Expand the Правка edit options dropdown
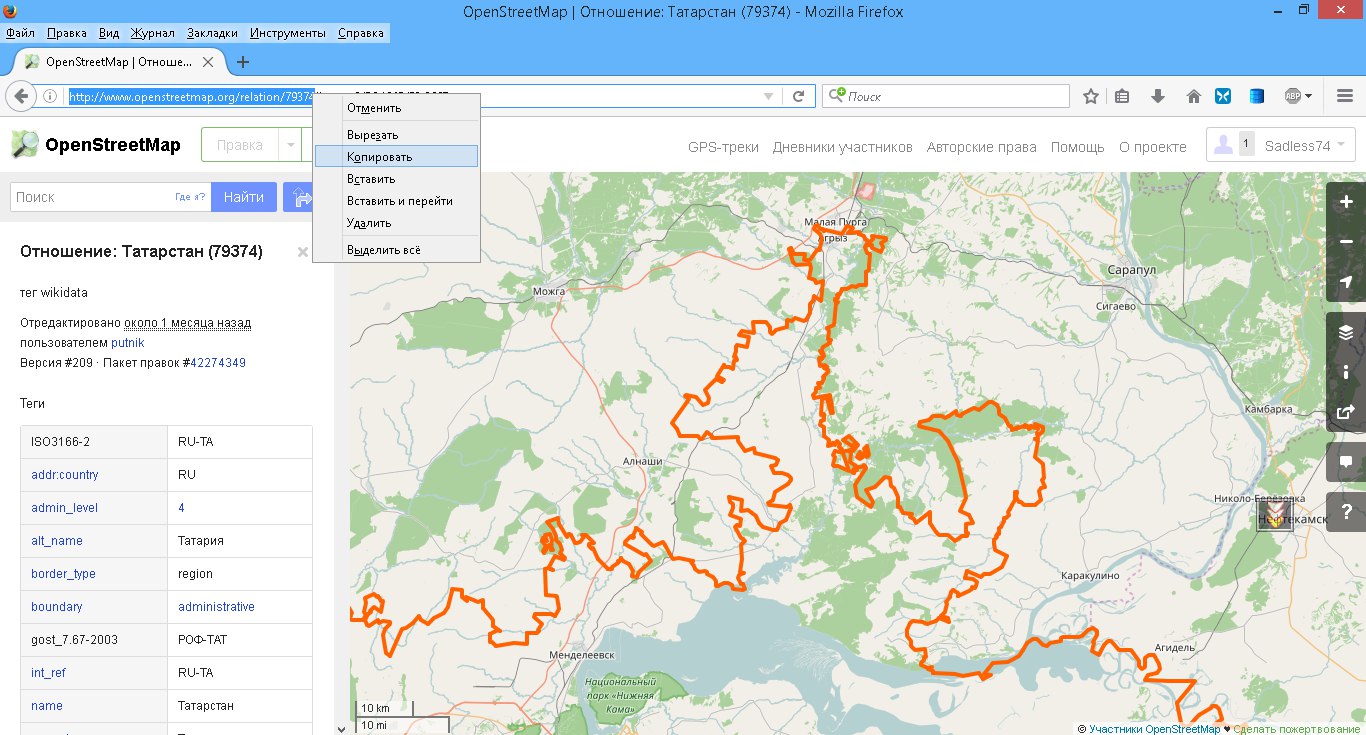 (x=290, y=145)
